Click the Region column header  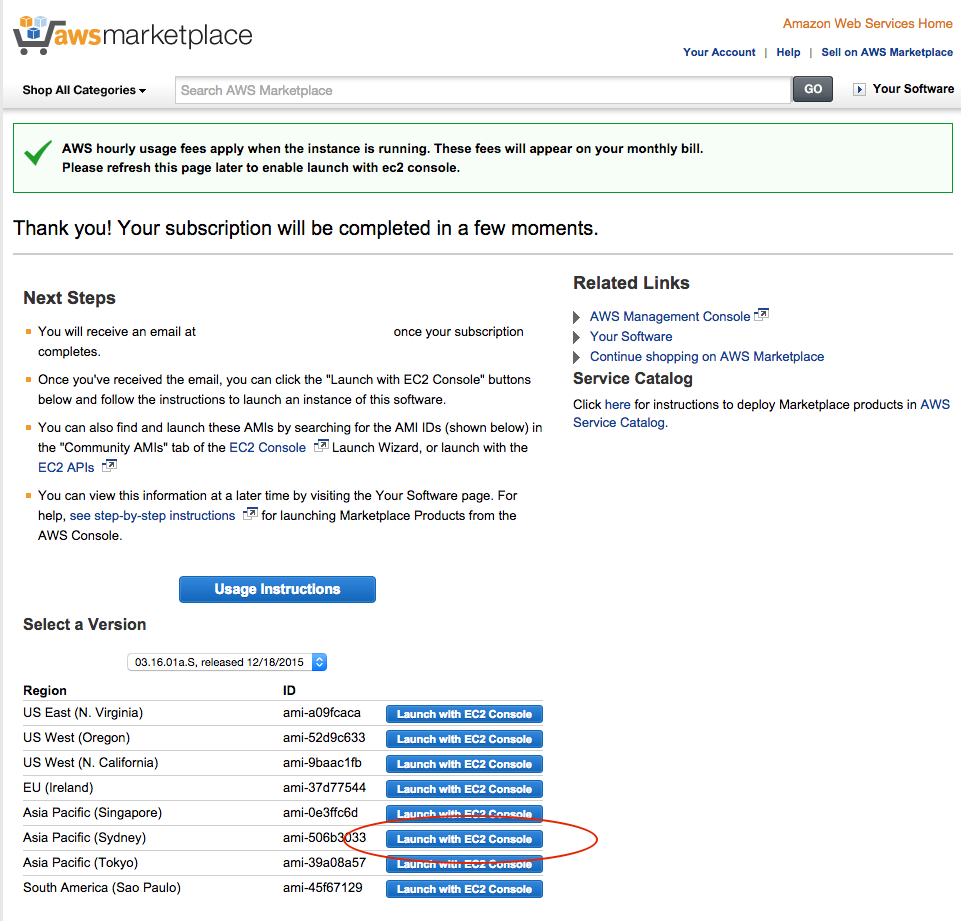45,691
